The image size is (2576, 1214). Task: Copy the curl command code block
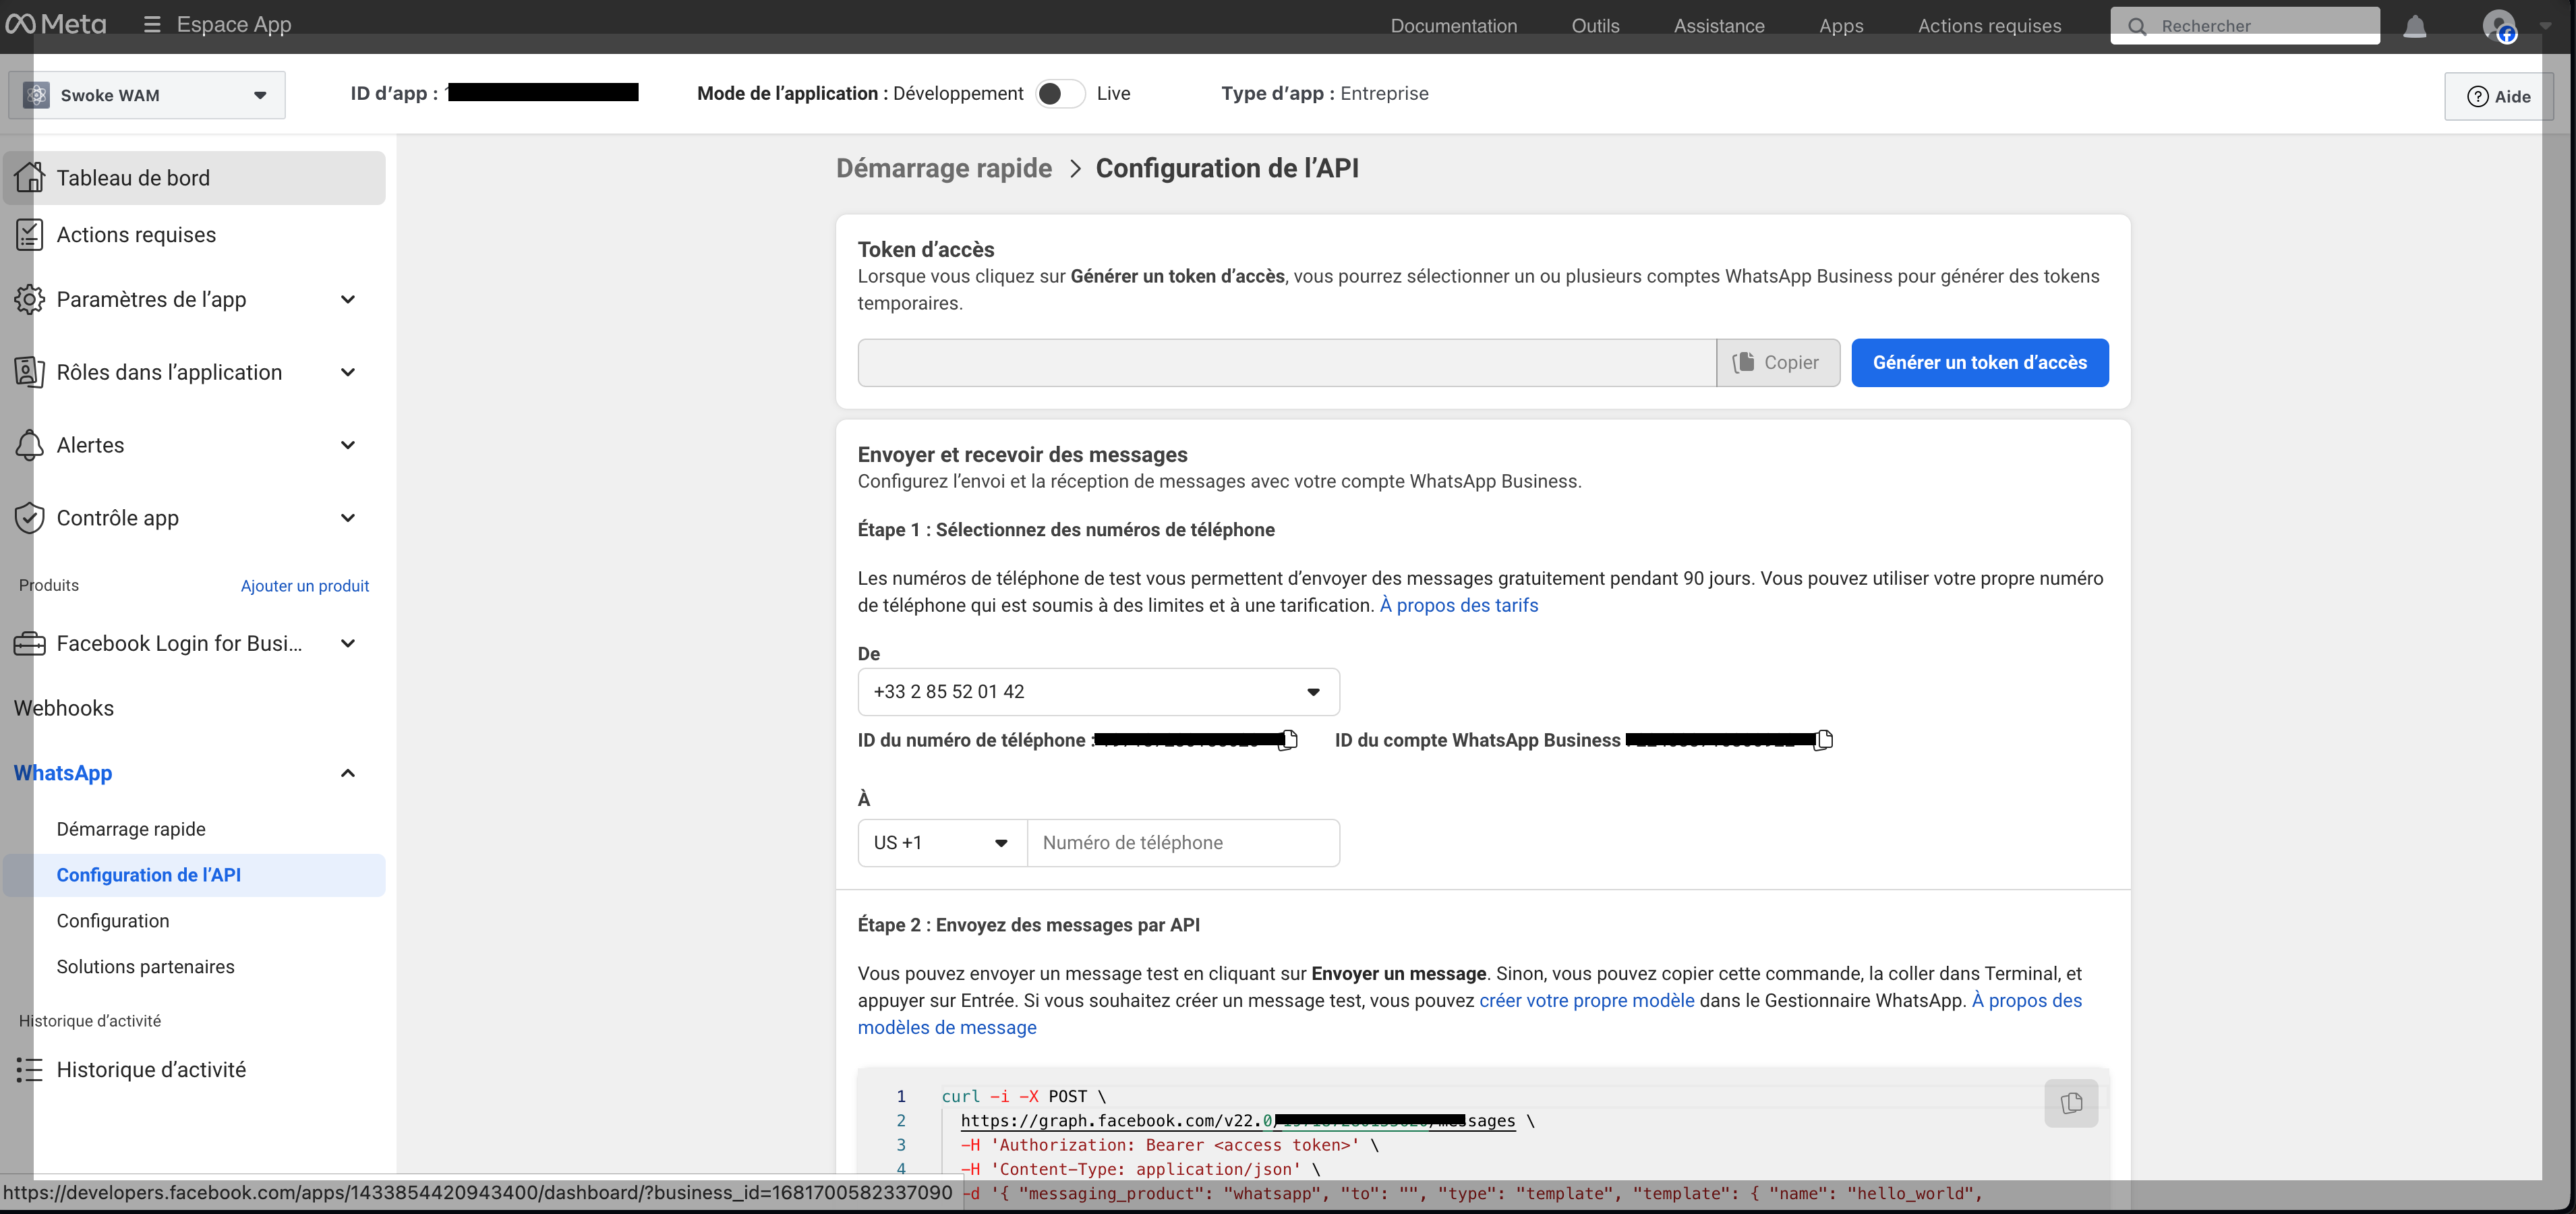[2071, 1102]
